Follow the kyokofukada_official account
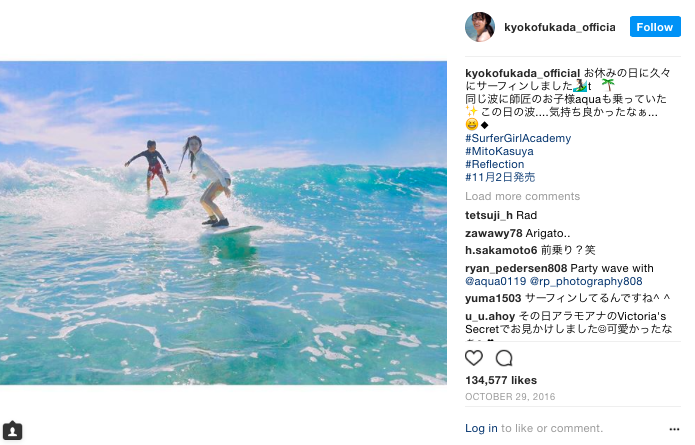Viewport: 695px width, 445px height. point(655,27)
